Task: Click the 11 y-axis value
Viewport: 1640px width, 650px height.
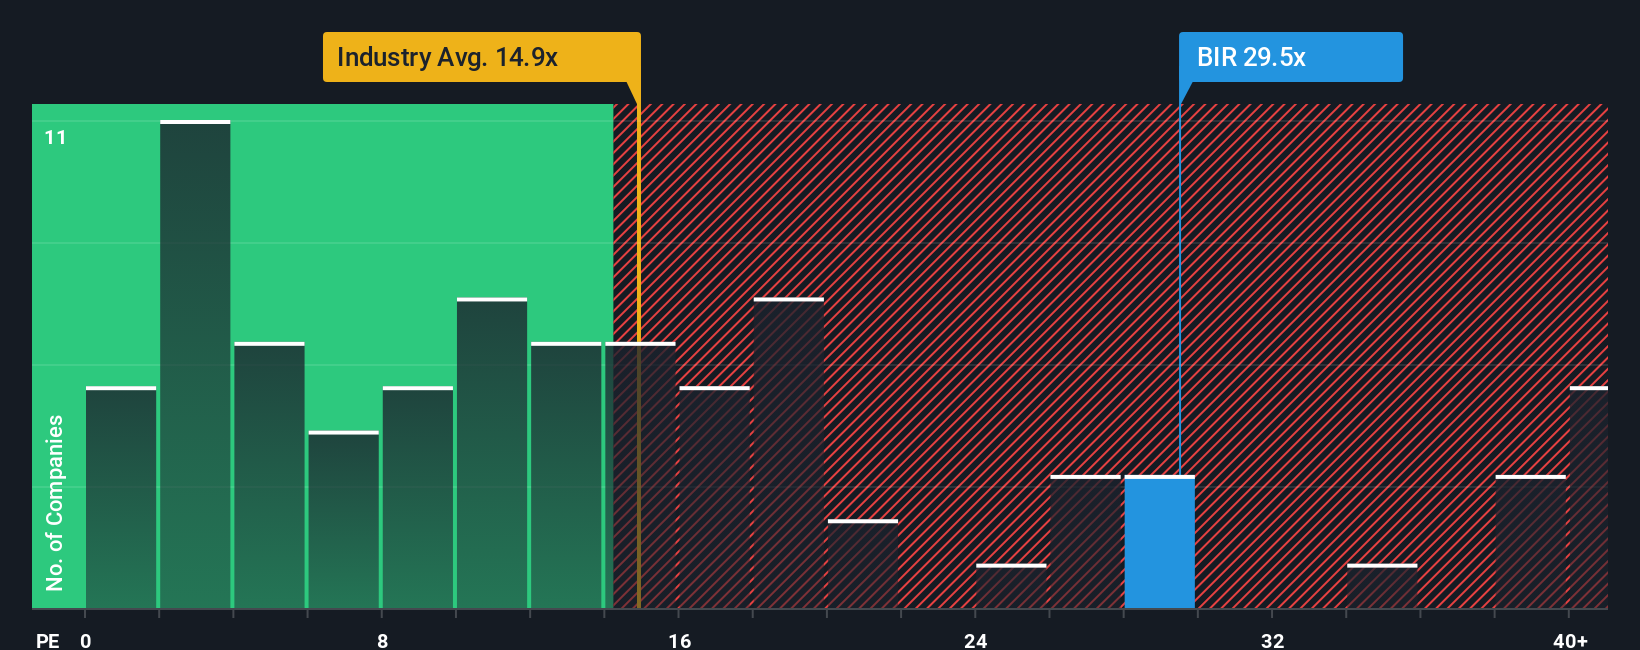Action: pyautogui.click(x=55, y=137)
